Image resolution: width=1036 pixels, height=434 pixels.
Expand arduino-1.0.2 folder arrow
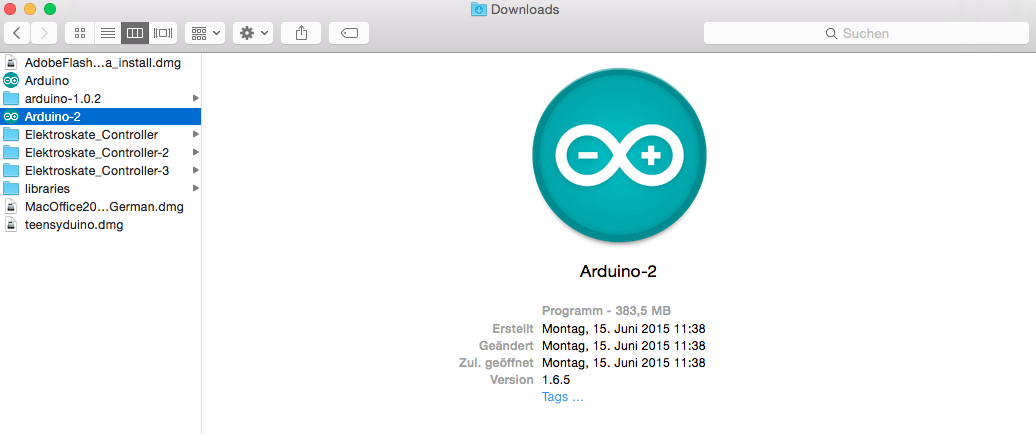pyautogui.click(x=196, y=98)
